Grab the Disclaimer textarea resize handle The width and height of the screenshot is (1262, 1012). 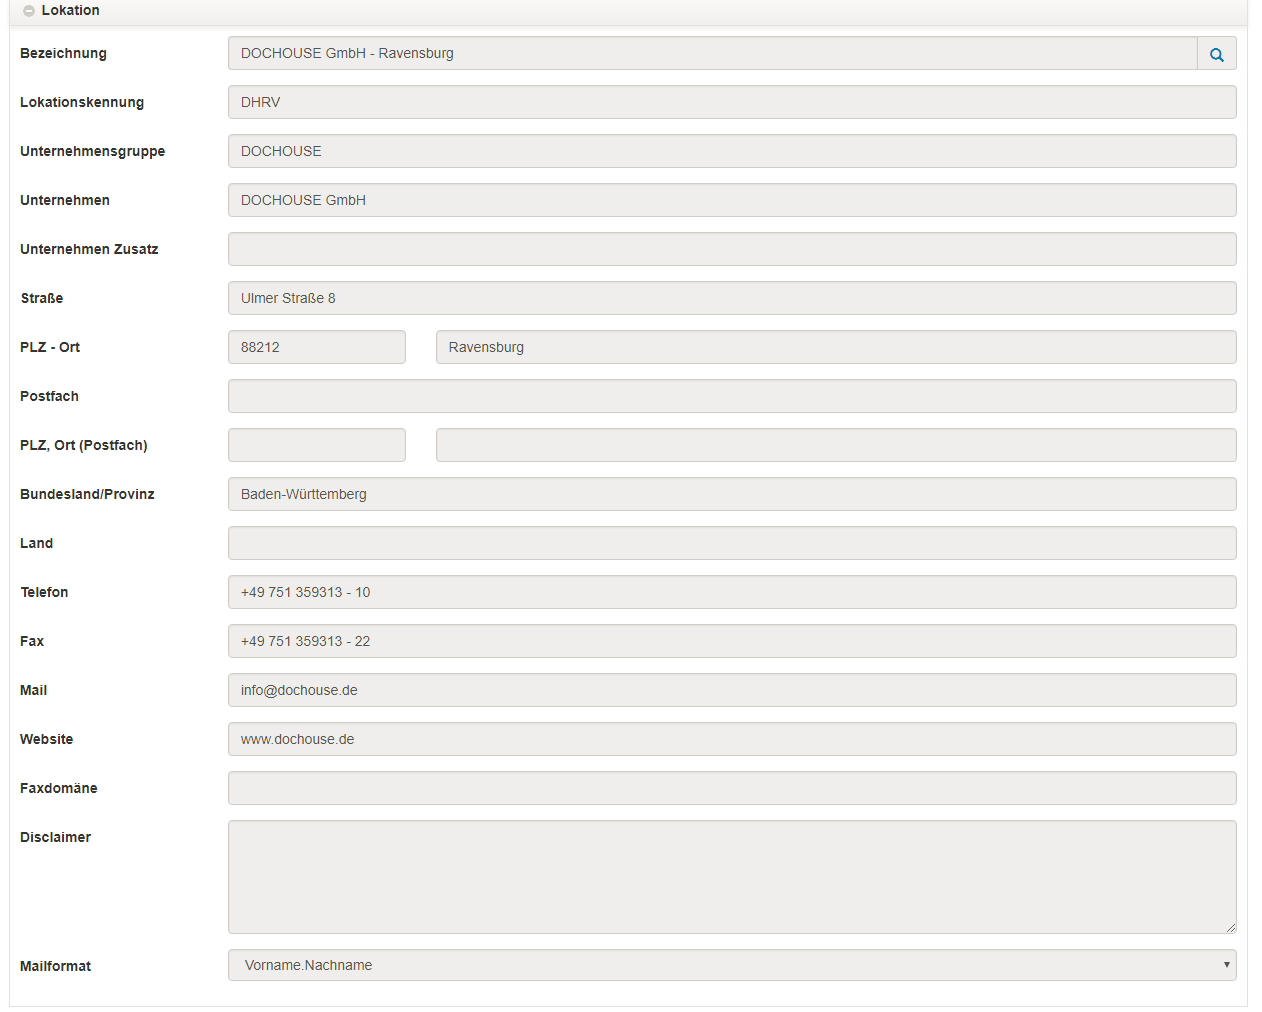click(x=1231, y=928)
